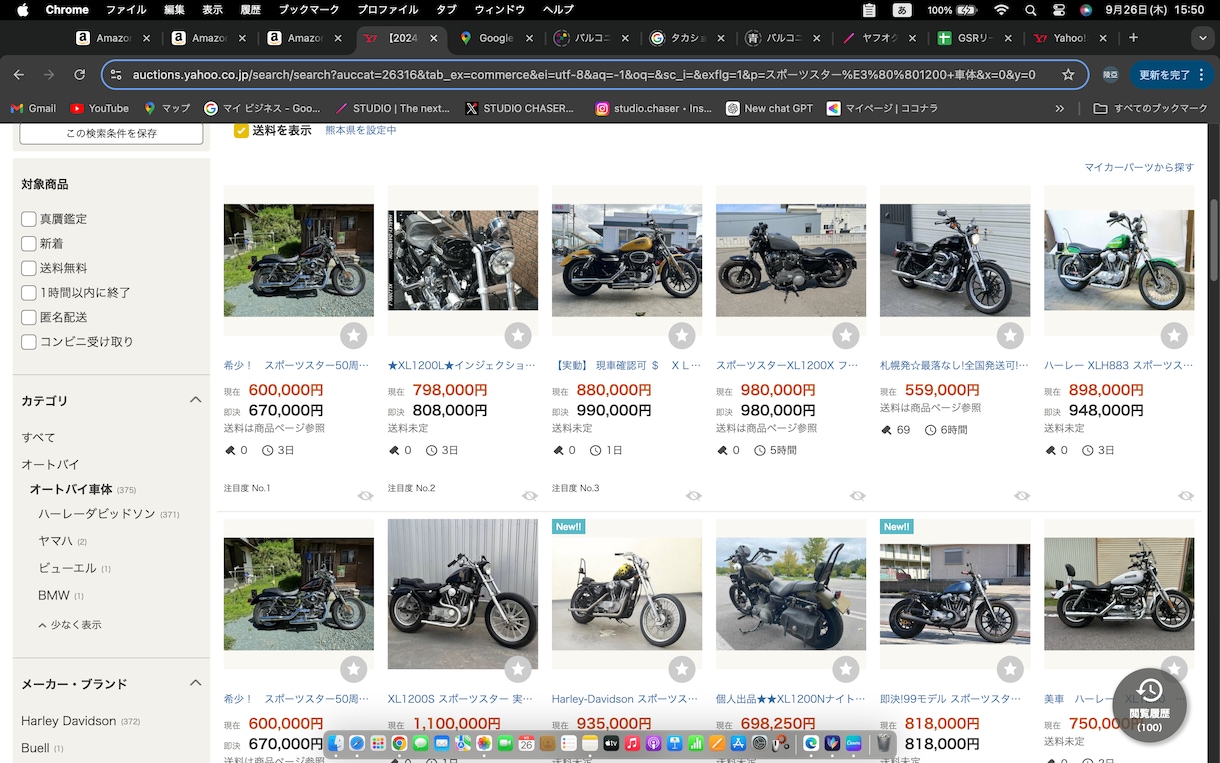Open すべてのブックマーク folder
Image resolution: width=1220 pixels, height=763 pixels.
1151,108
